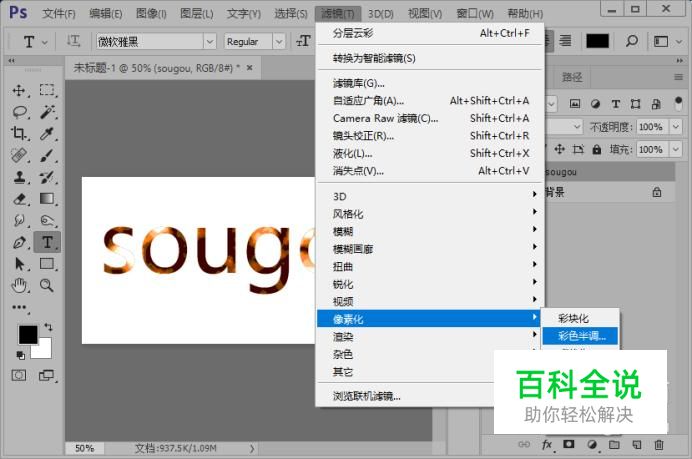692x459 pixels.
Task: Choose 彩色半调... from the submenu
Action: [x=580, y=336]
